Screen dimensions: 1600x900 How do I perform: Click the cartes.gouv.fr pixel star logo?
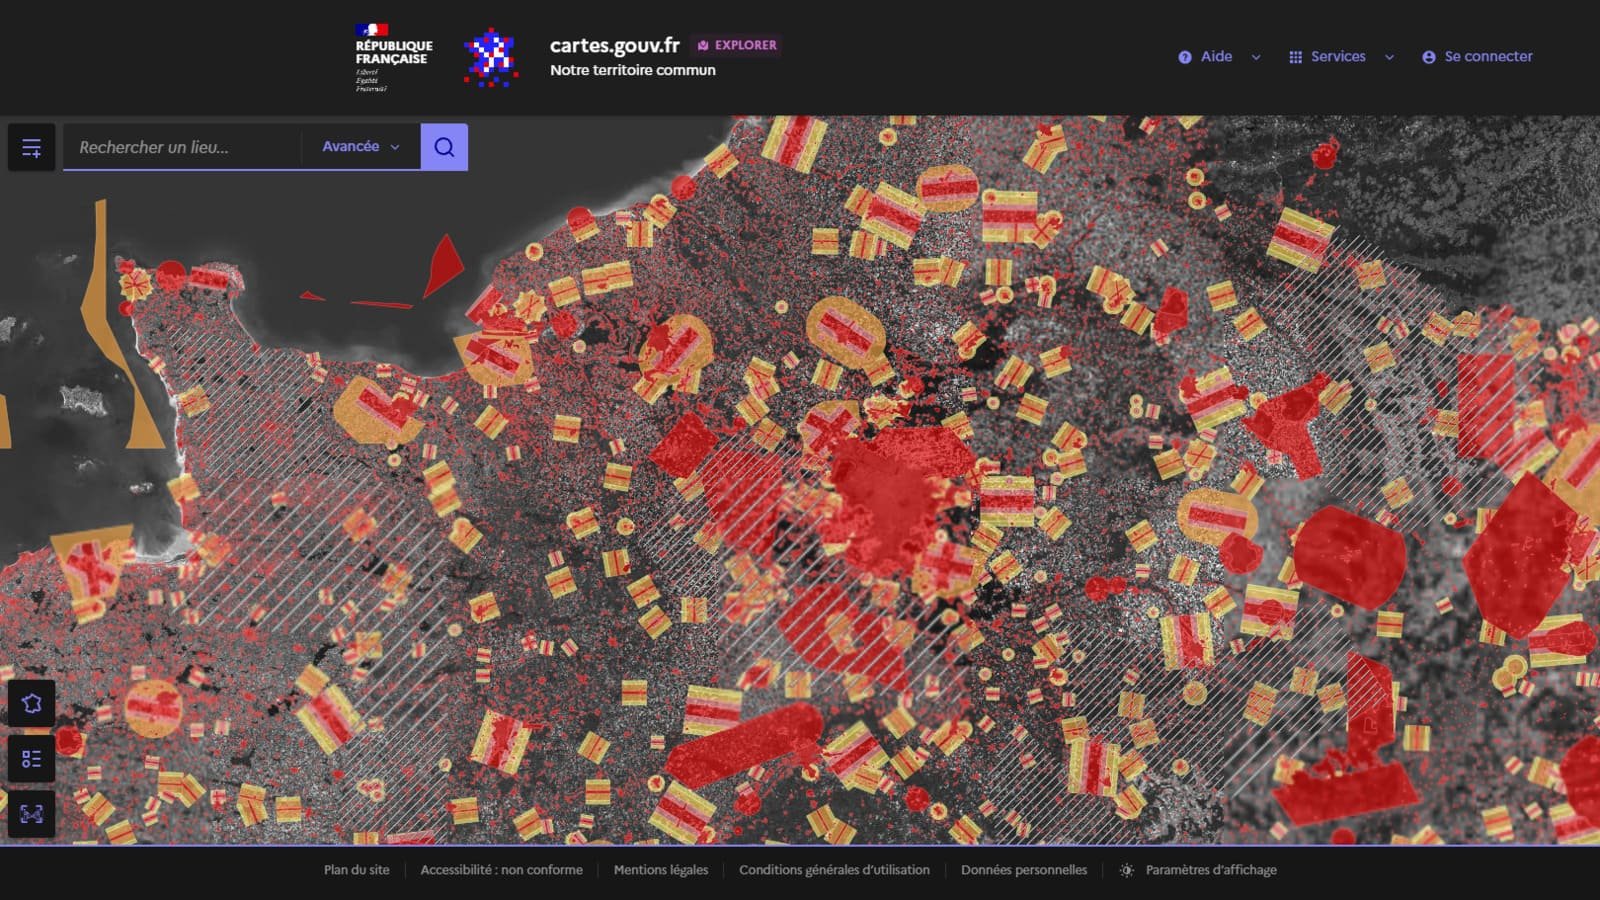coord(490,57)
